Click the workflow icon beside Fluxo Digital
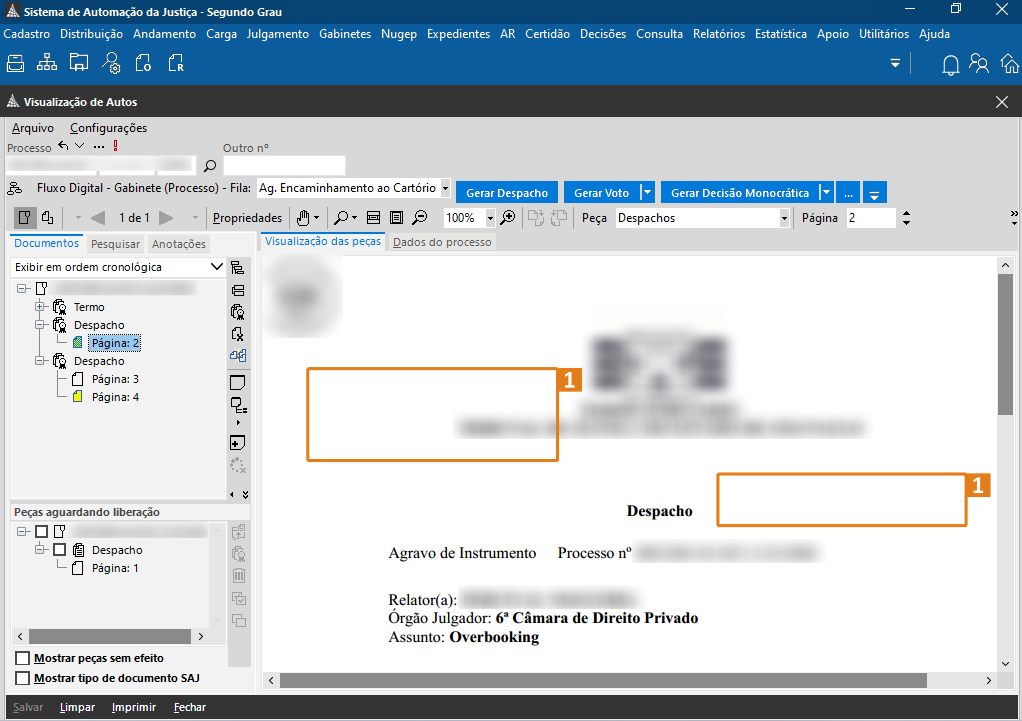The width and height of the screenshot is (1022, 721). pos(15,188)
